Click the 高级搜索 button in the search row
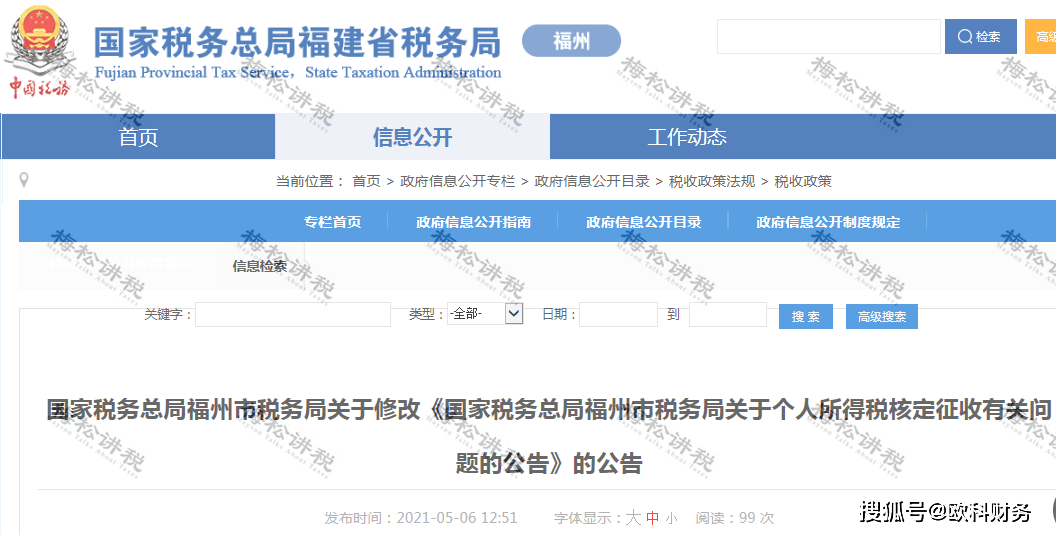 tap(882, 317)
